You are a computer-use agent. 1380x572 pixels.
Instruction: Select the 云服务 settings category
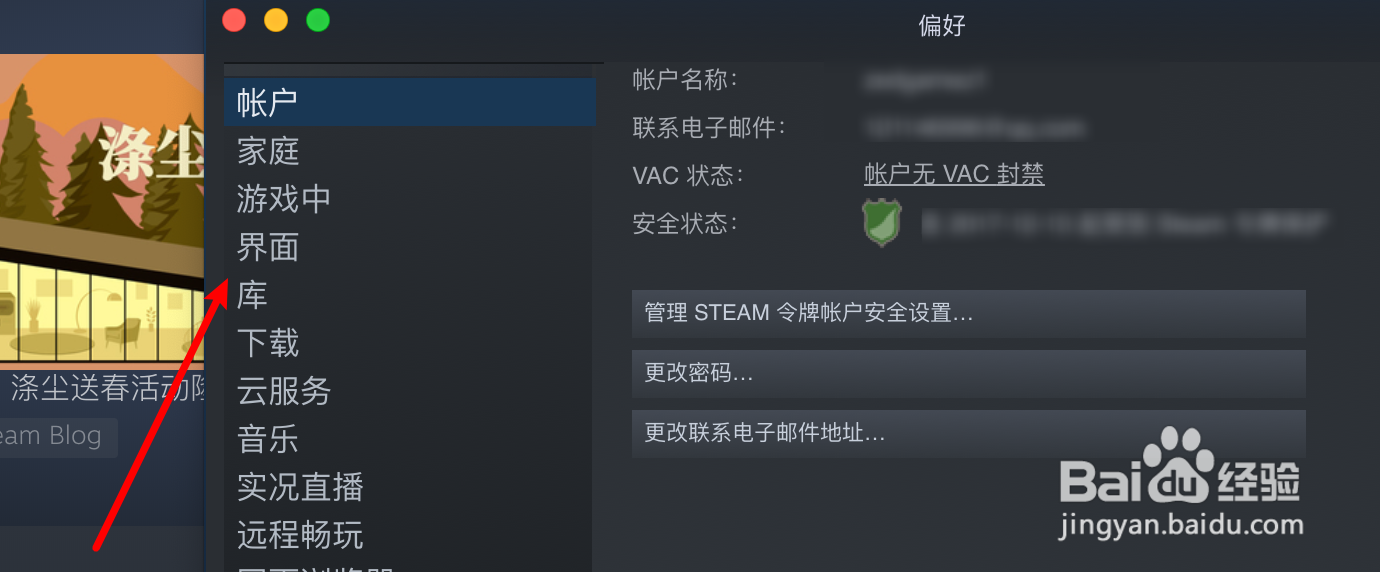410,391
